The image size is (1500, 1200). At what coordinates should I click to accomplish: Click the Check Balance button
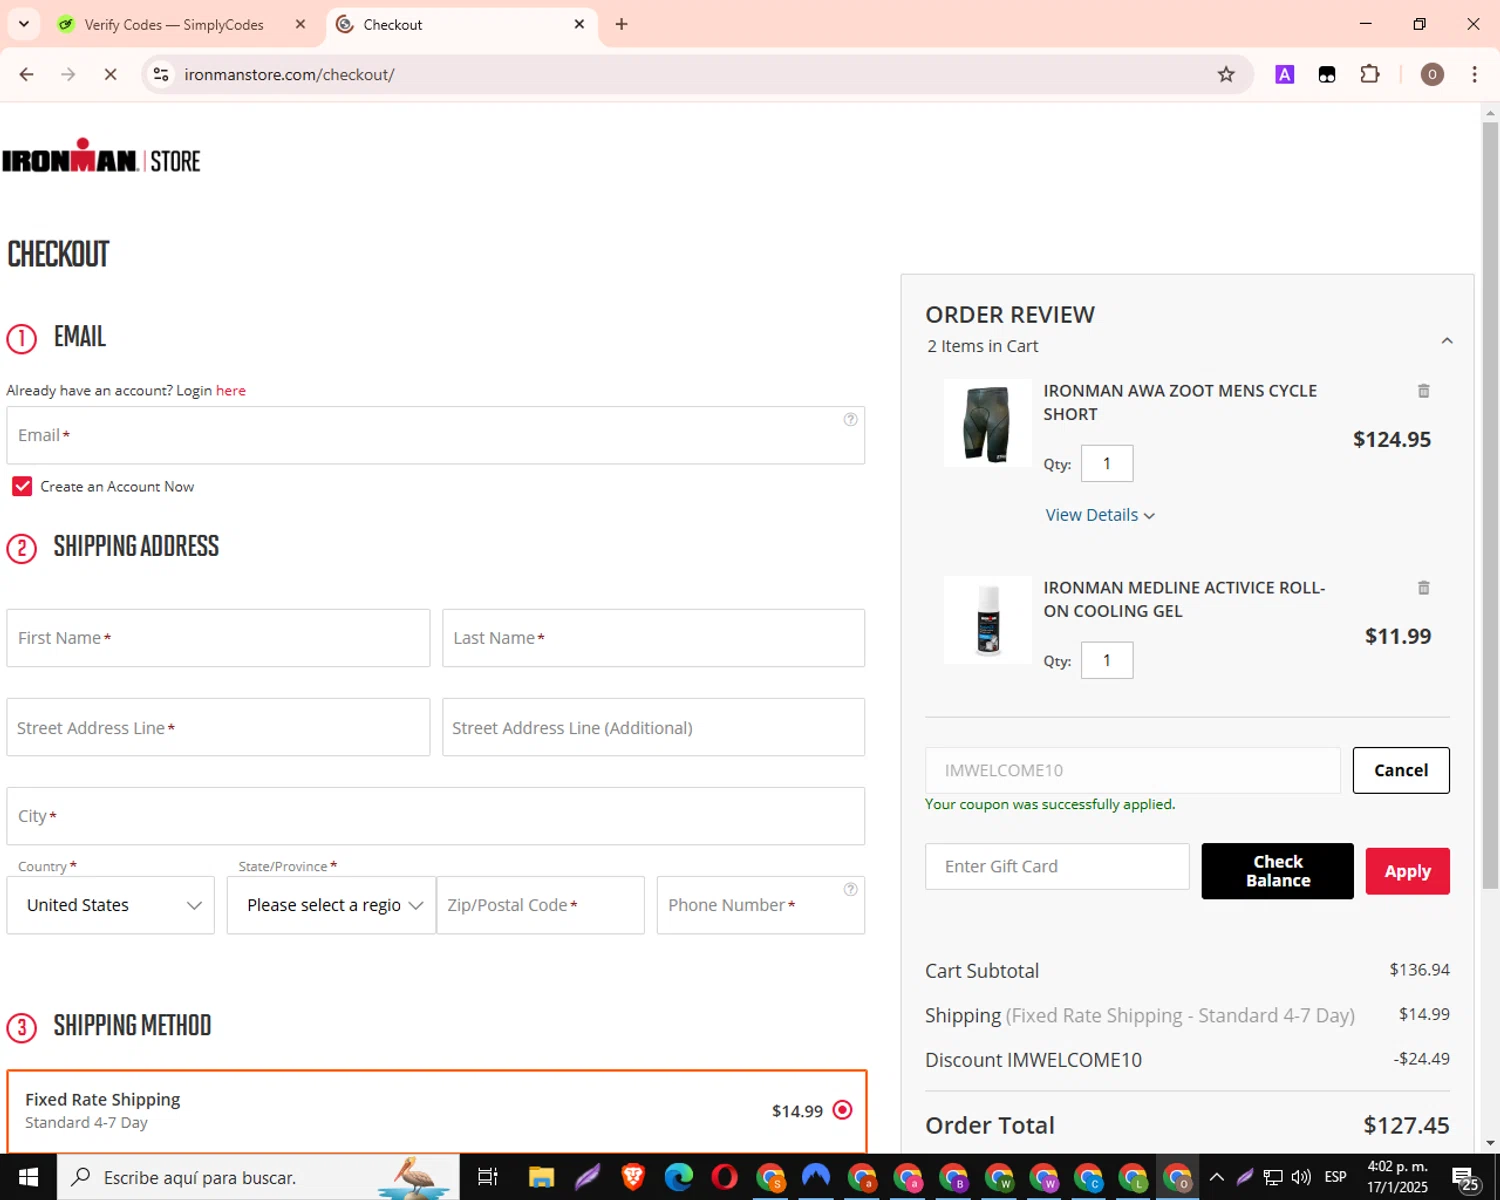[1278, 871]
